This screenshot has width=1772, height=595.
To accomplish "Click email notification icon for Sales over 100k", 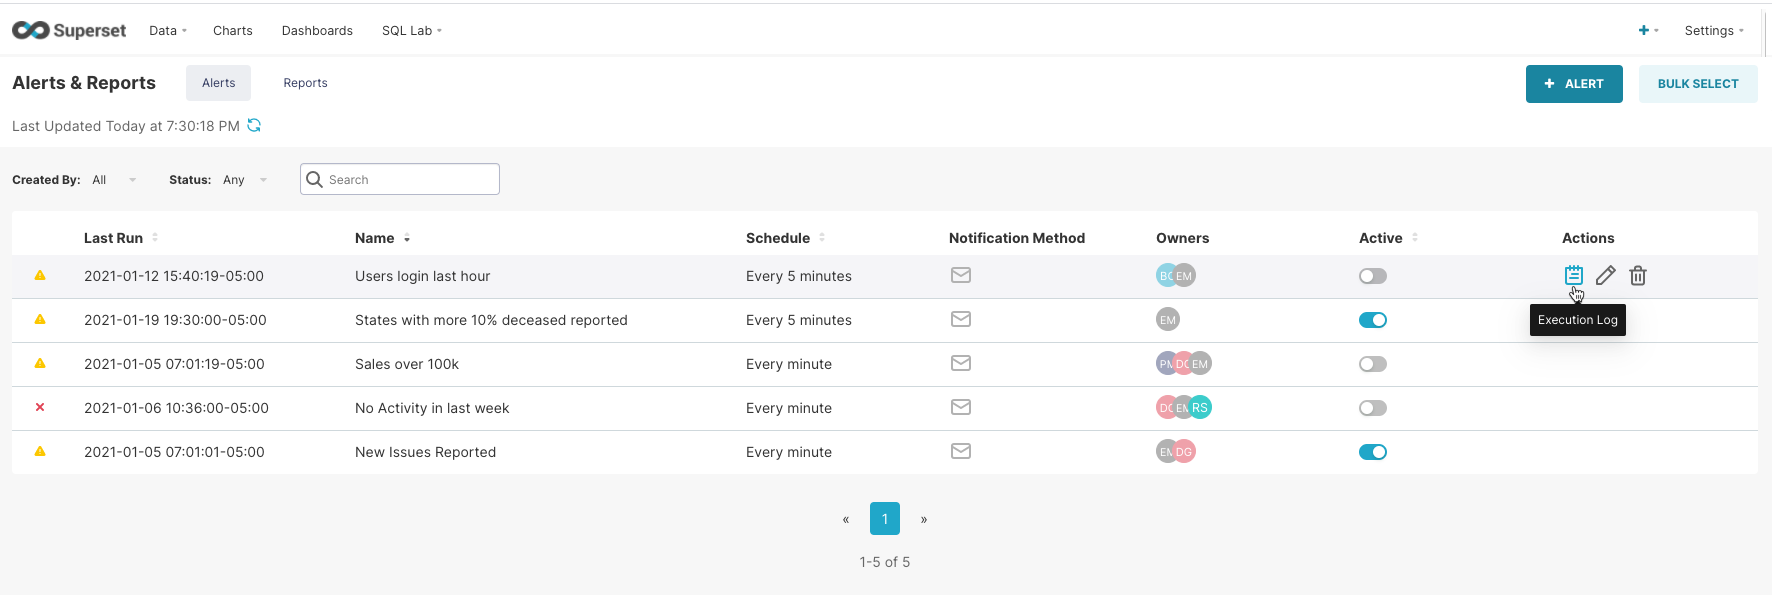I will click(x=961, y=363).
